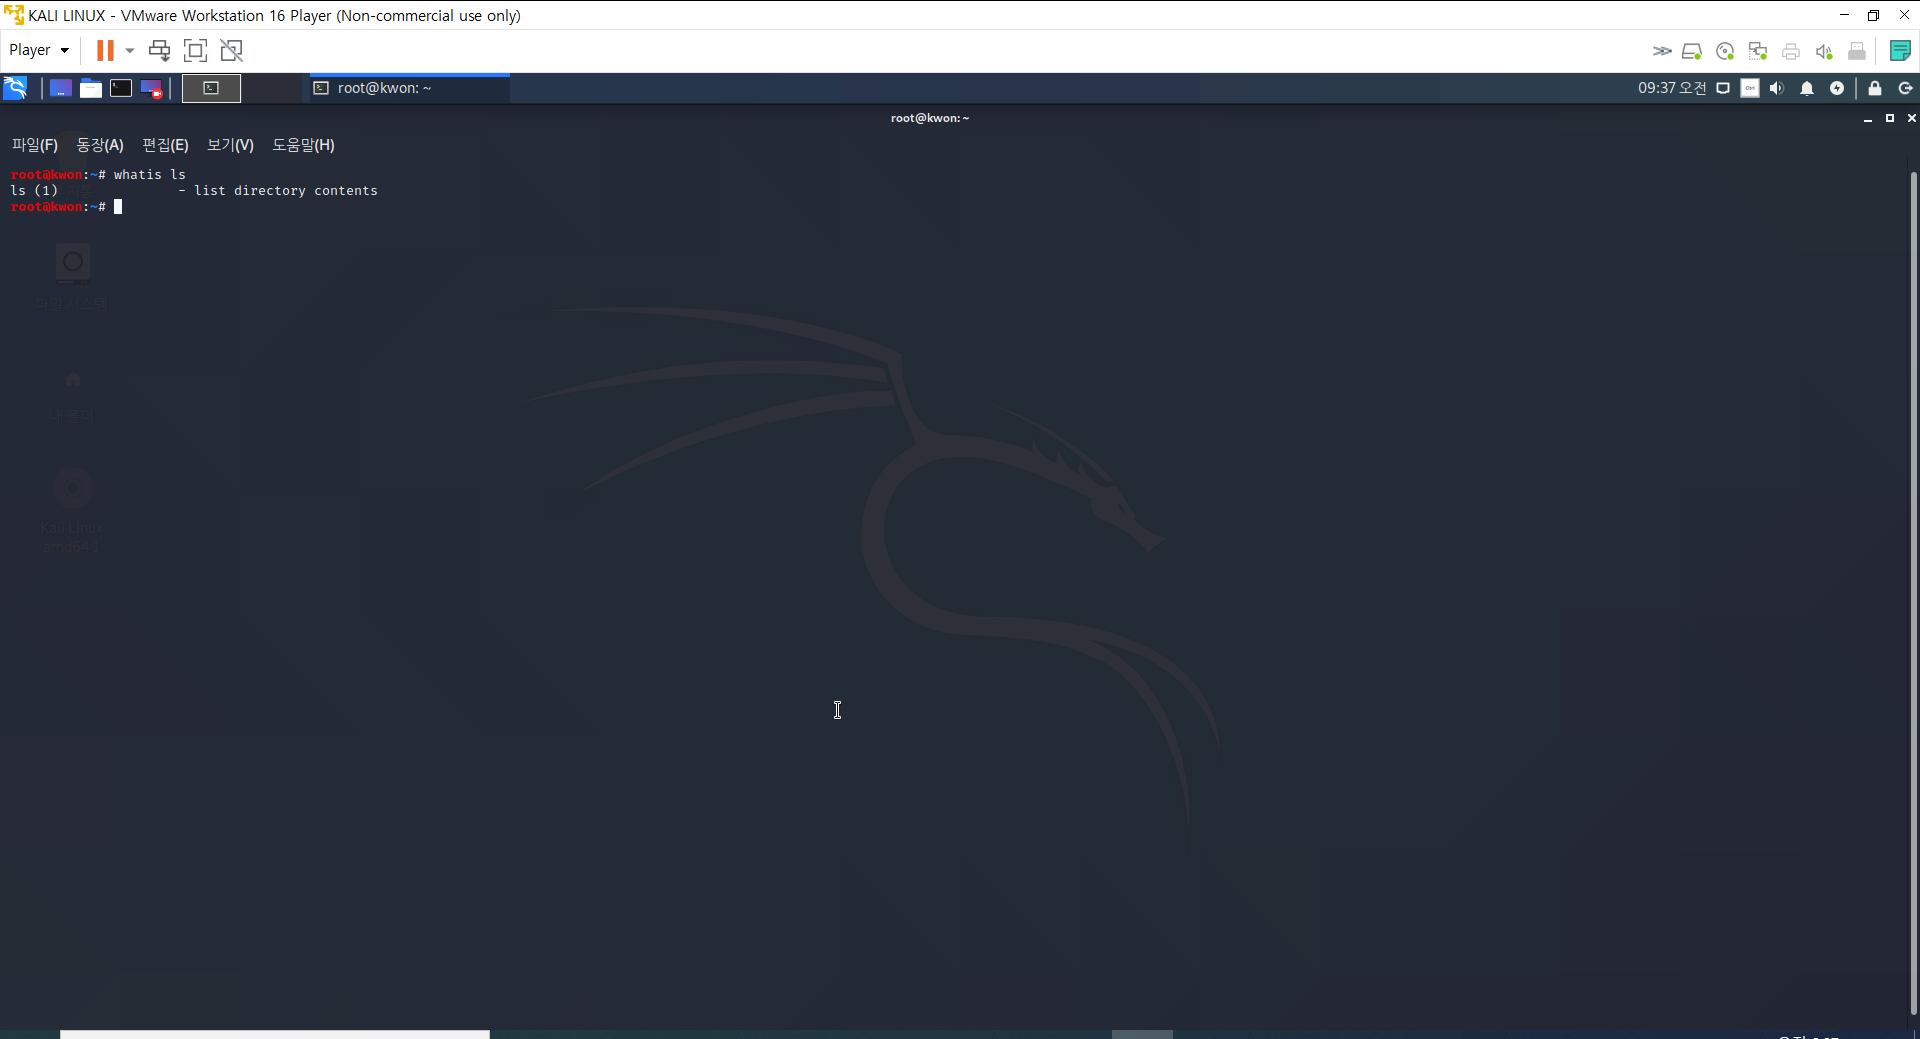Click the network adapter device icon

pos(1758,51)
